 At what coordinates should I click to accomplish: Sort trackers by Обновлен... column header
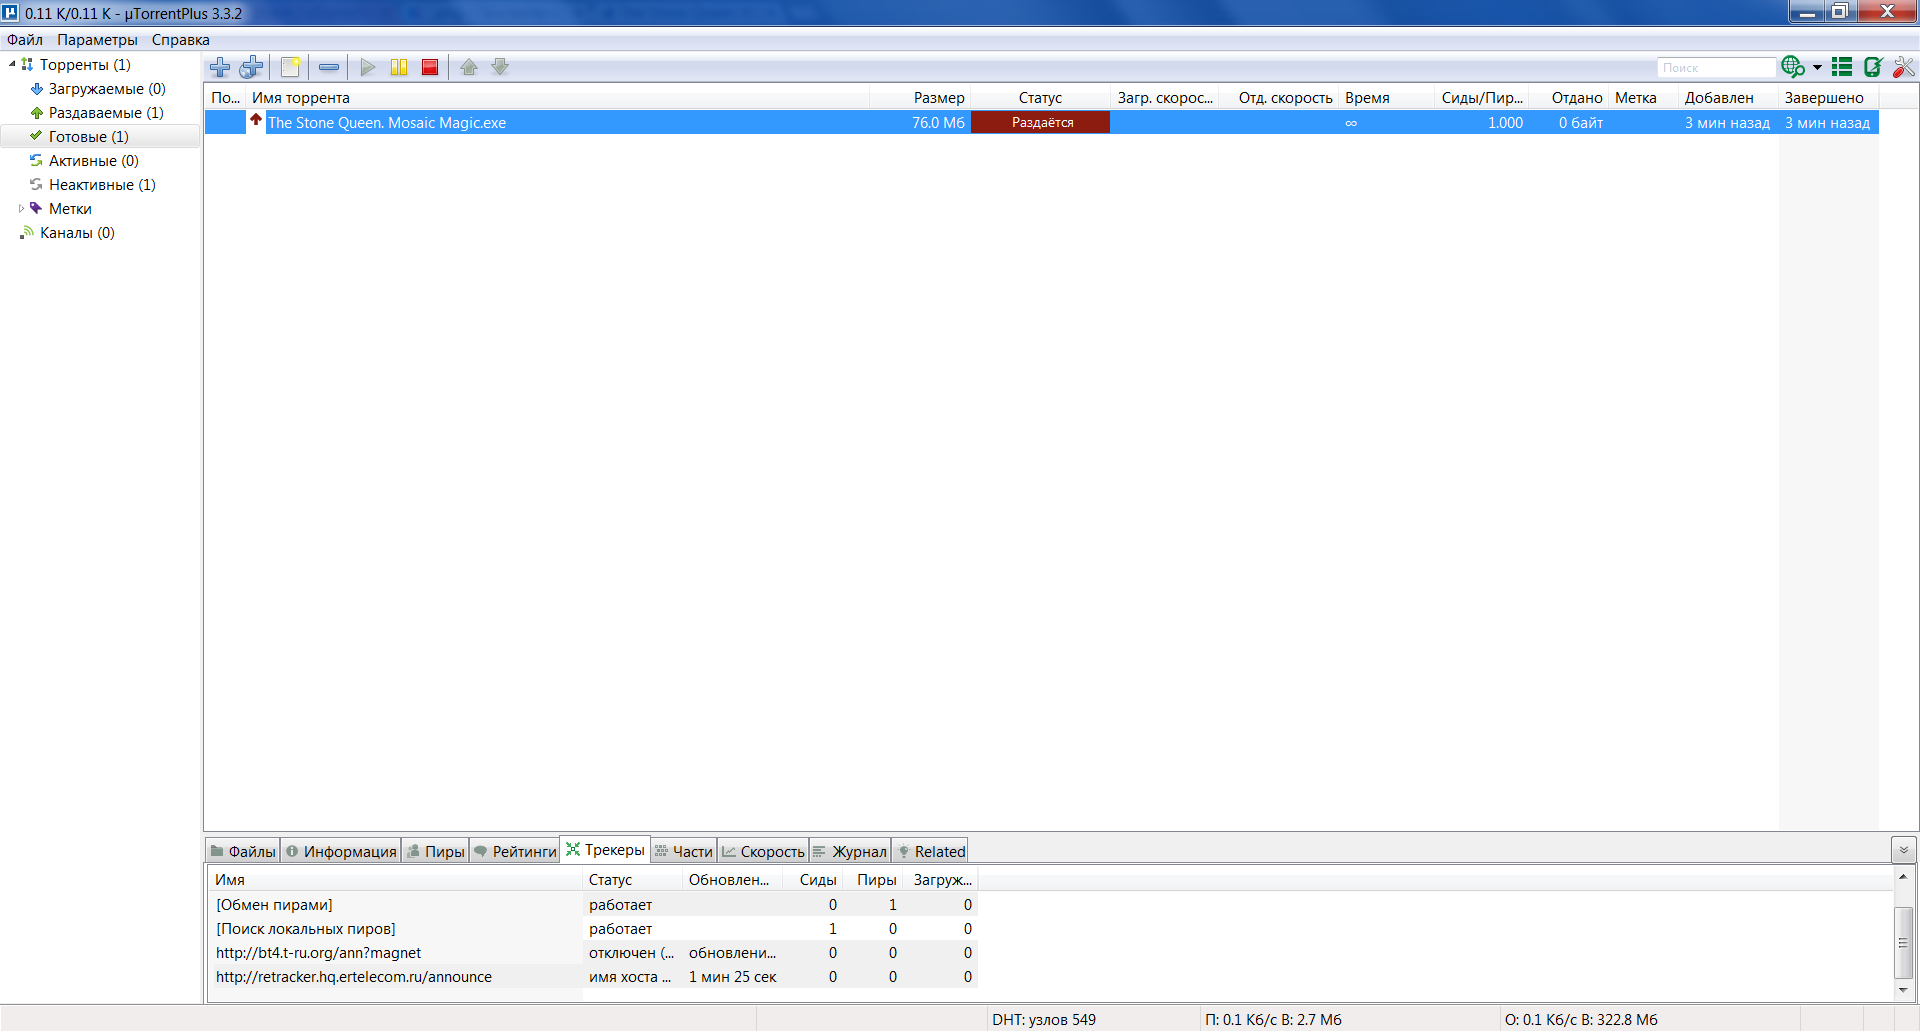pyautogui.click(x=731, y=880)
